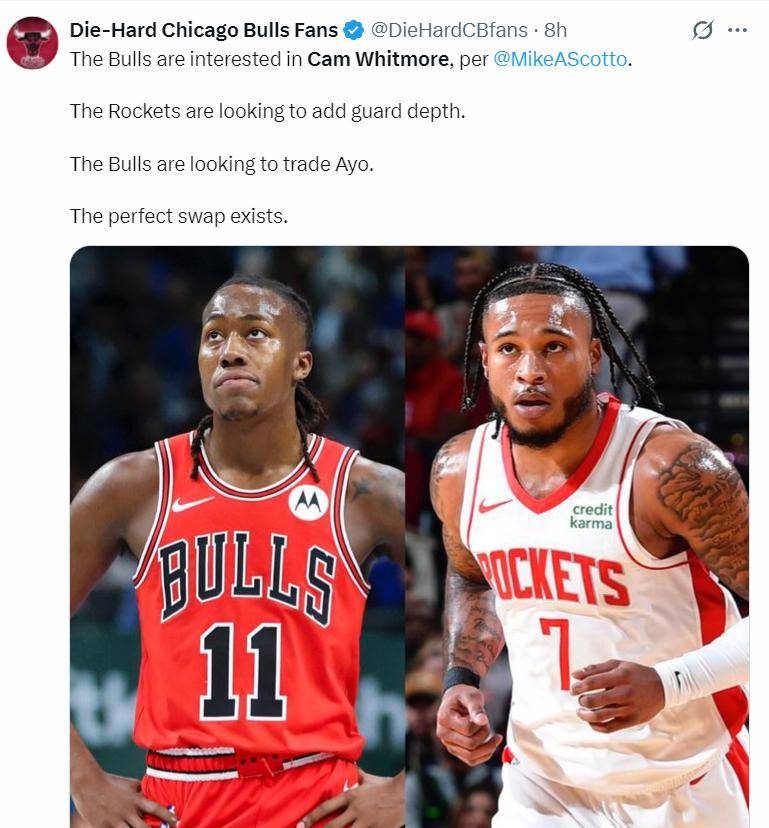Click the number 11 on the Bulls jersey
This screenshot has height=828, width=769.
coord(243,671)
